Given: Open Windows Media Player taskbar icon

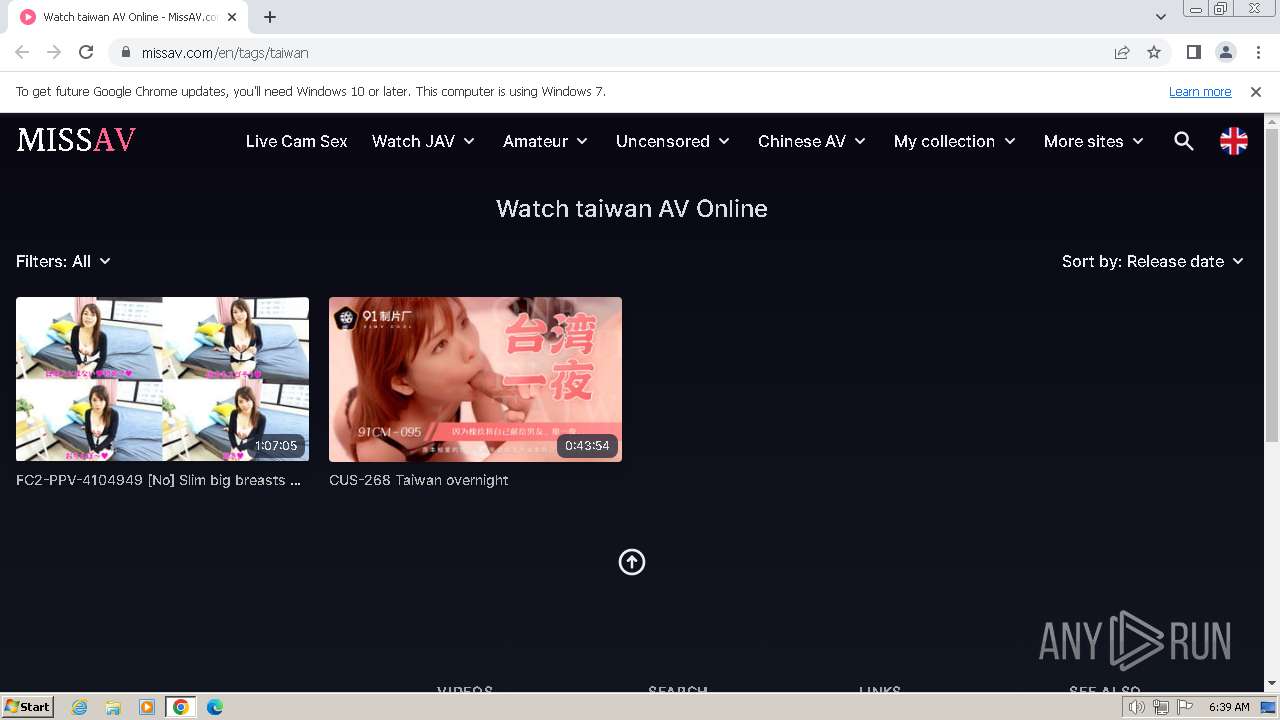Looking at the screenshot, I should coord(147,707).
